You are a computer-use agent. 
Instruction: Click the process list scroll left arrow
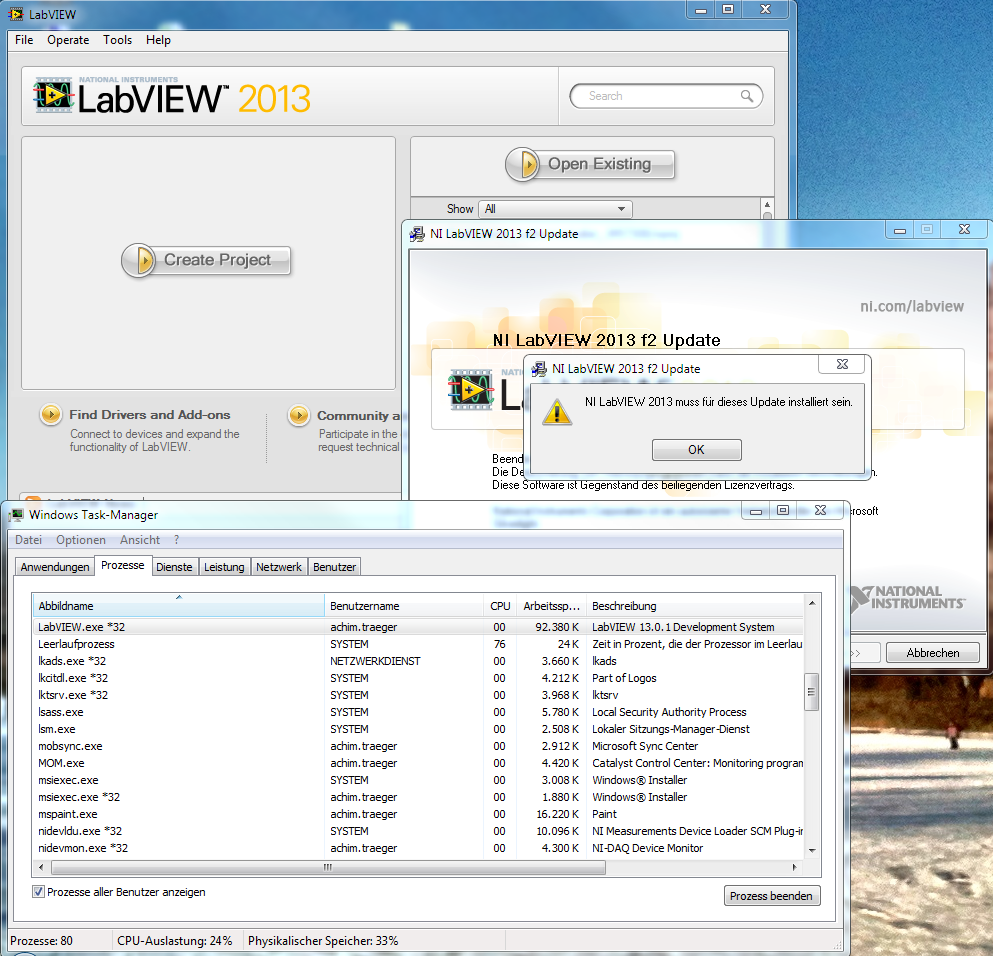41,867
